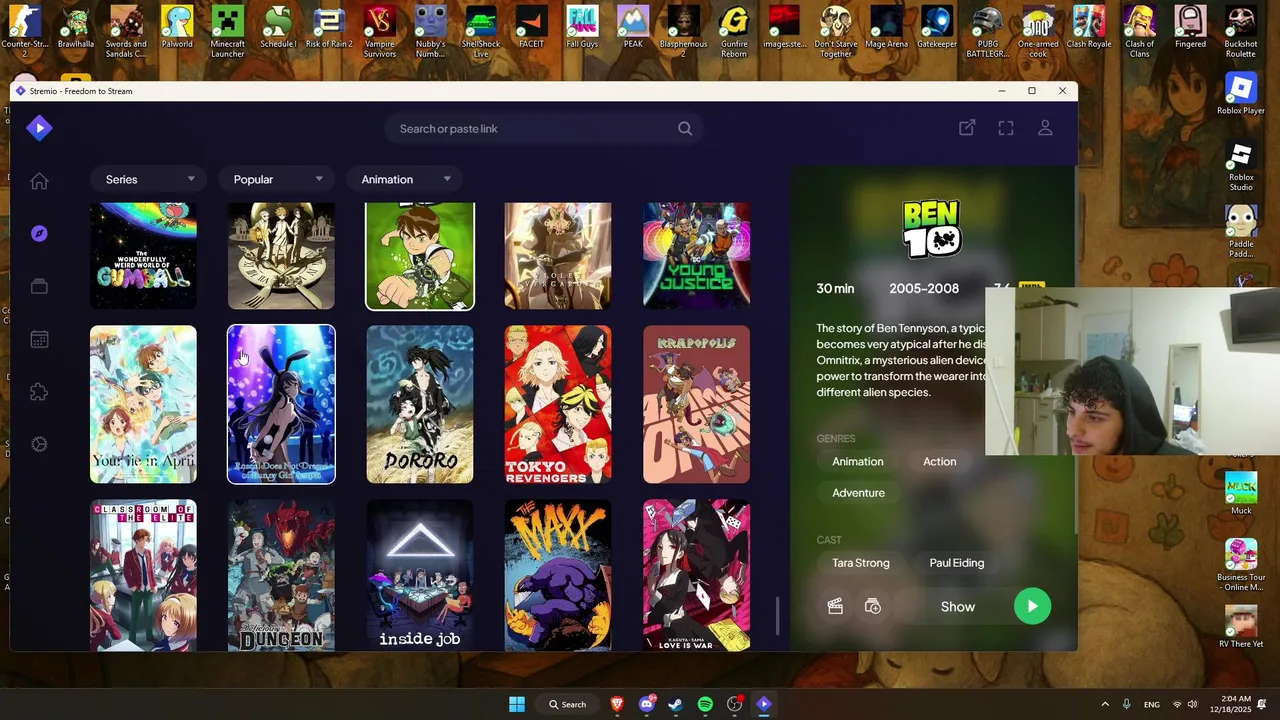The height and width of the screenshot is (720, 1280).
Task: Expand the Popular sort dropdown
Action: click(x=277, y=179)
